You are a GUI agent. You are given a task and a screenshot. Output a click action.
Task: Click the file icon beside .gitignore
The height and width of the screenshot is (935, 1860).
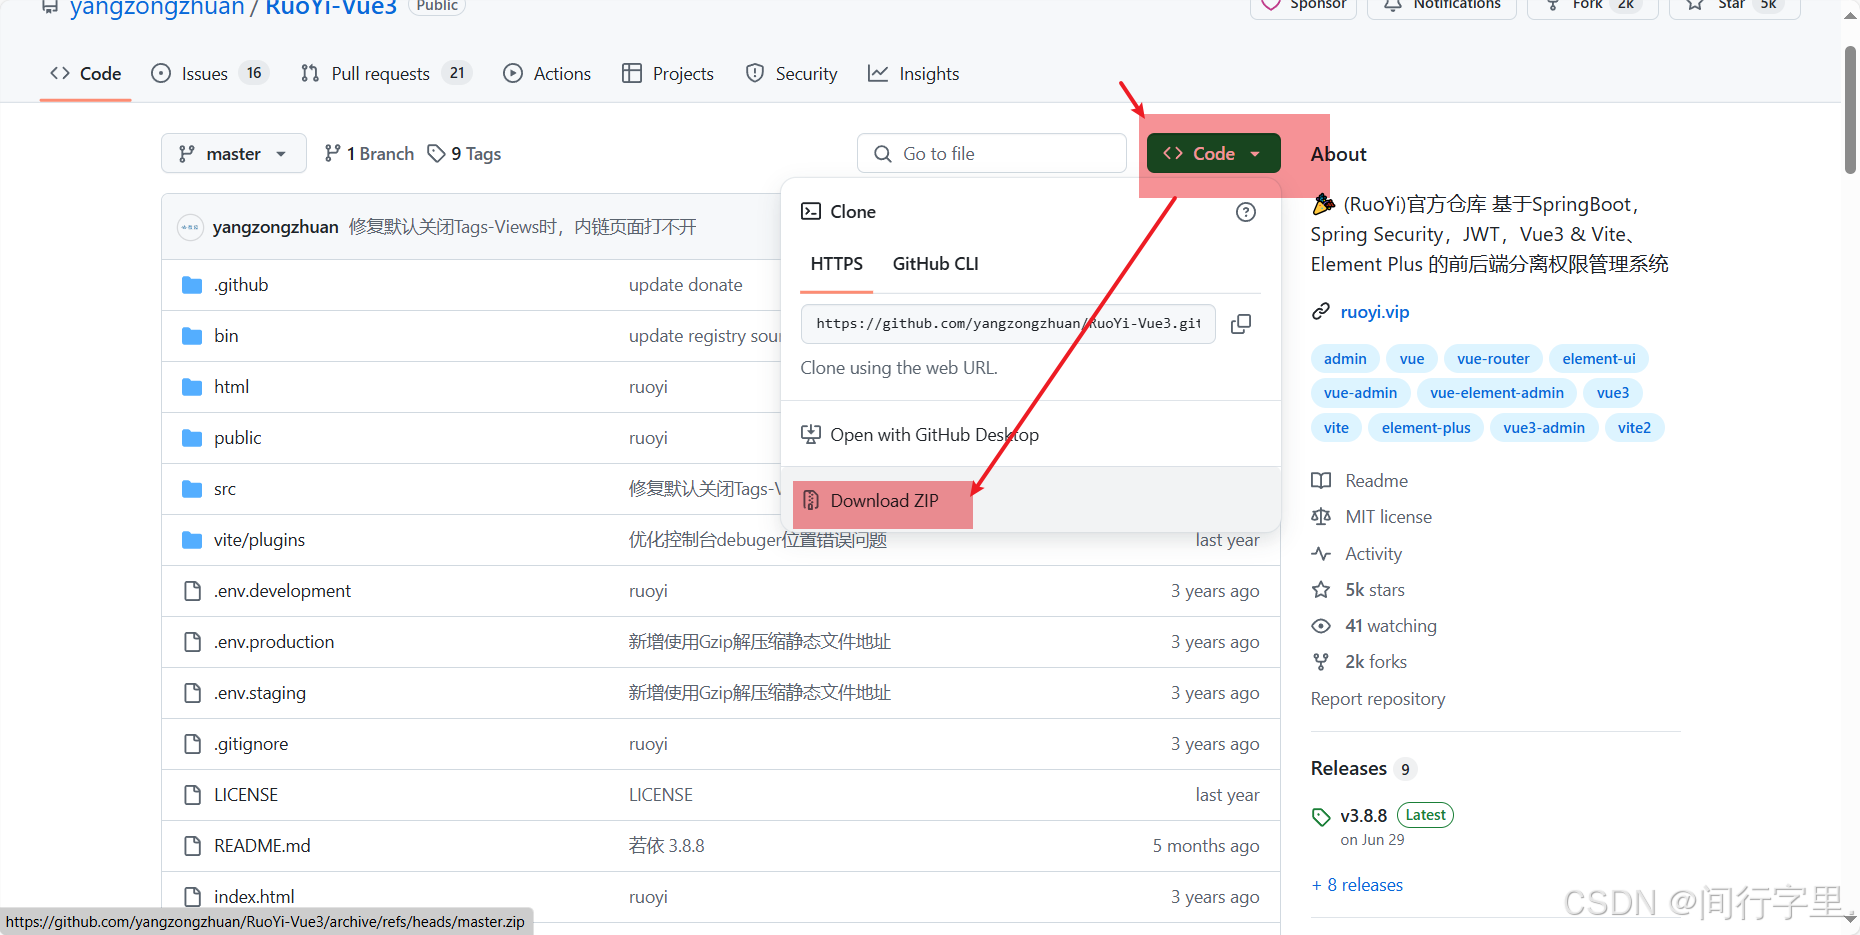click(x=192, y=744)
